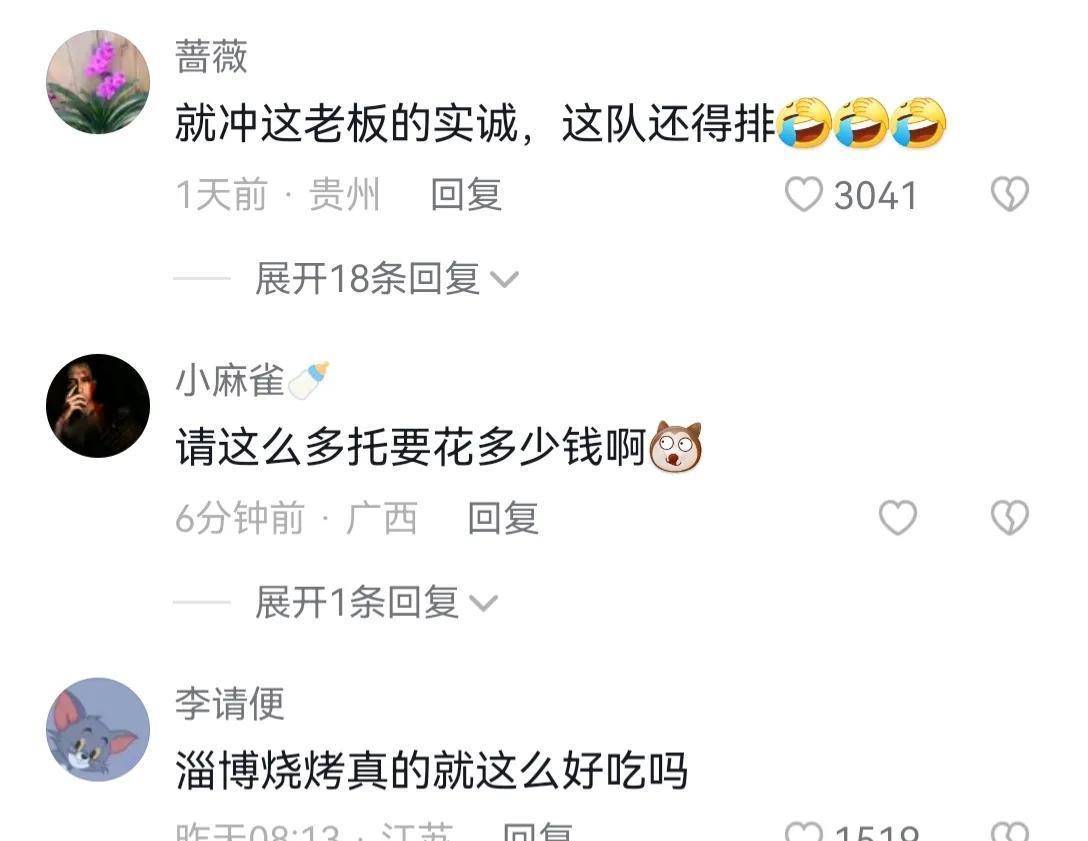Open username 李请便 profile
Viewport: 1088px width, 841px height.
pyautogui.click(x=230, y=704)
